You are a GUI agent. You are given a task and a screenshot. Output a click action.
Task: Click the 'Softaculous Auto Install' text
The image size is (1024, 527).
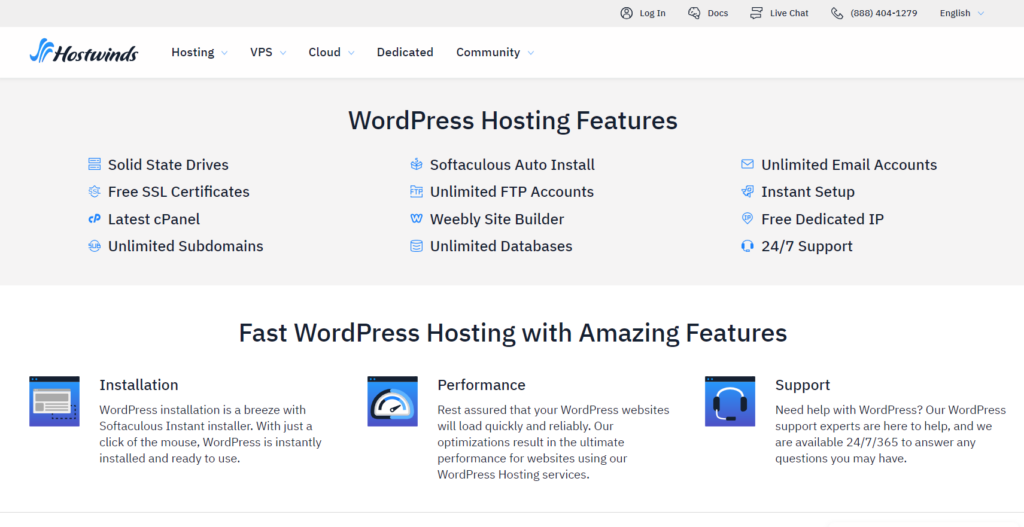(512, 165)
